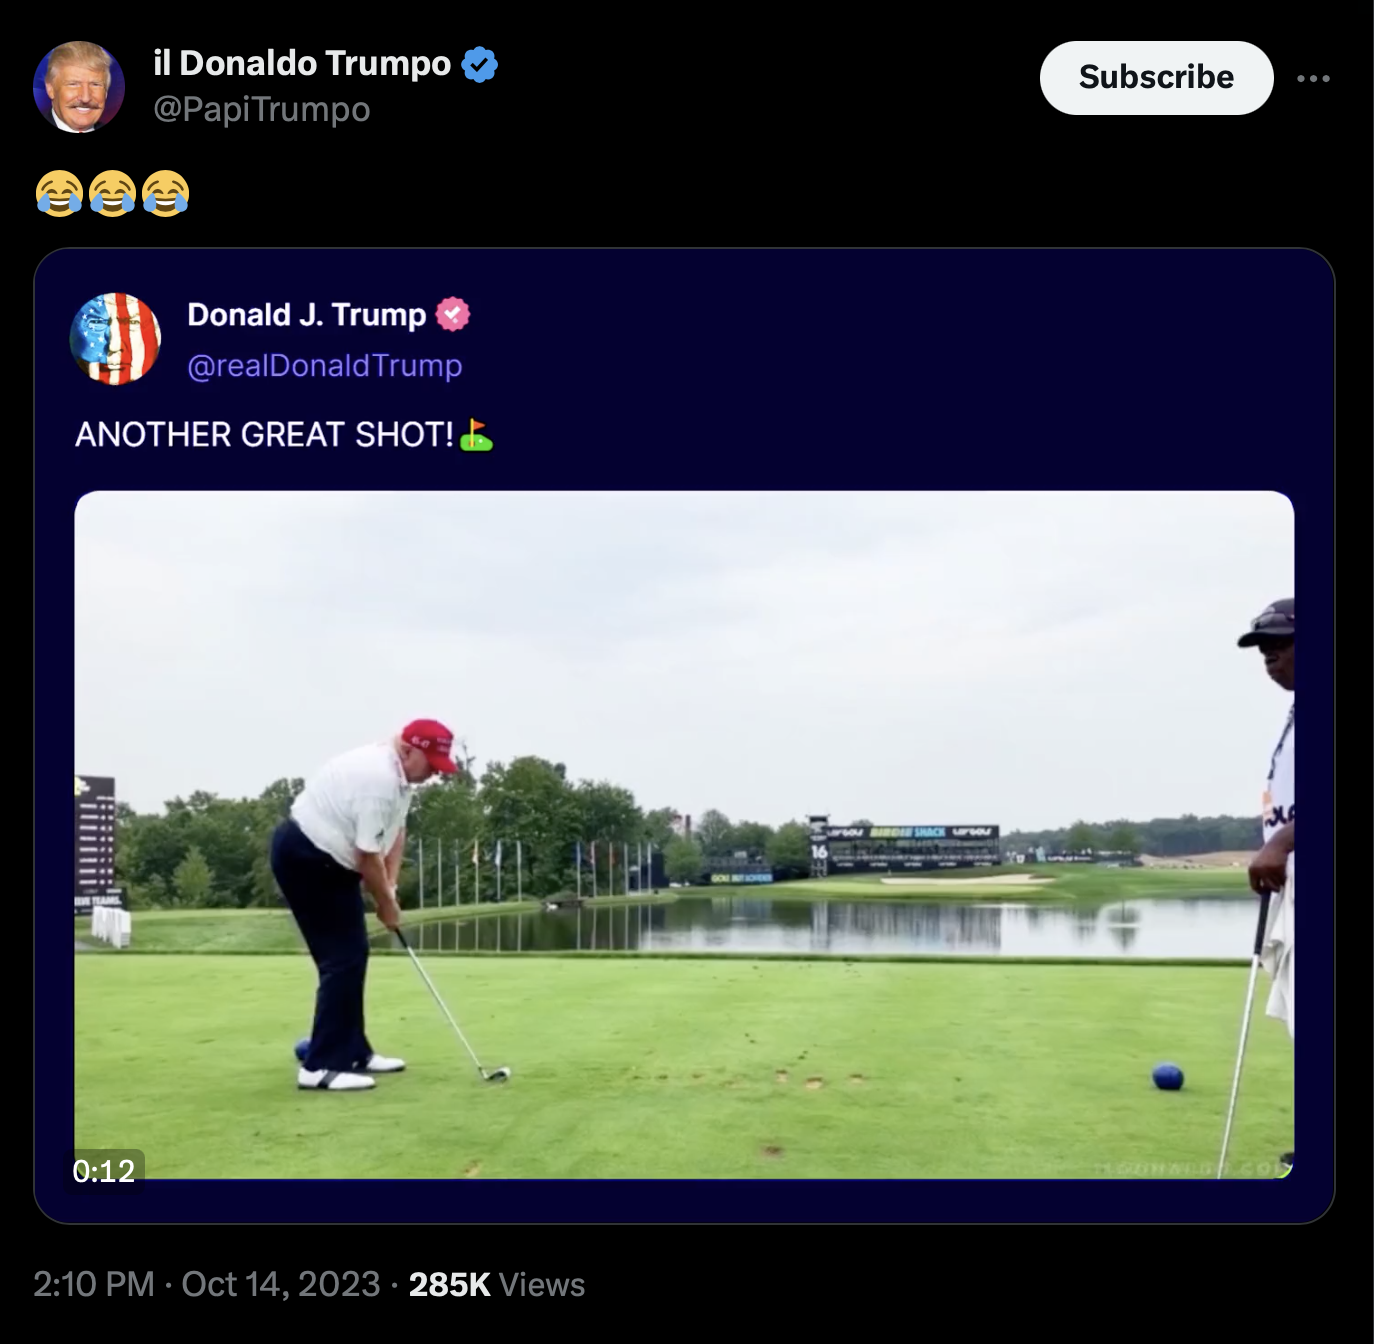Open the il Donaldo Trumpo display name
1374x1344 pixels.
tap(302, 63)
